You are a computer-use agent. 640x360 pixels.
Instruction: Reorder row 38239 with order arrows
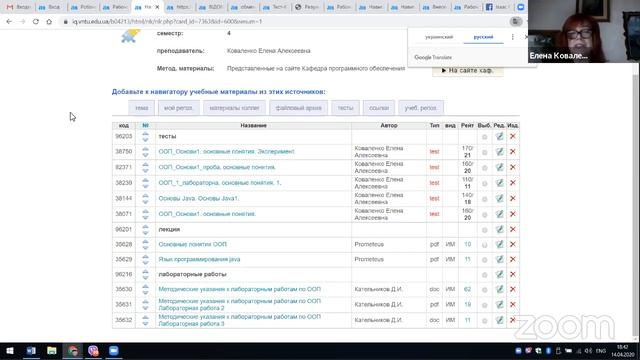[x=145, y=183]
